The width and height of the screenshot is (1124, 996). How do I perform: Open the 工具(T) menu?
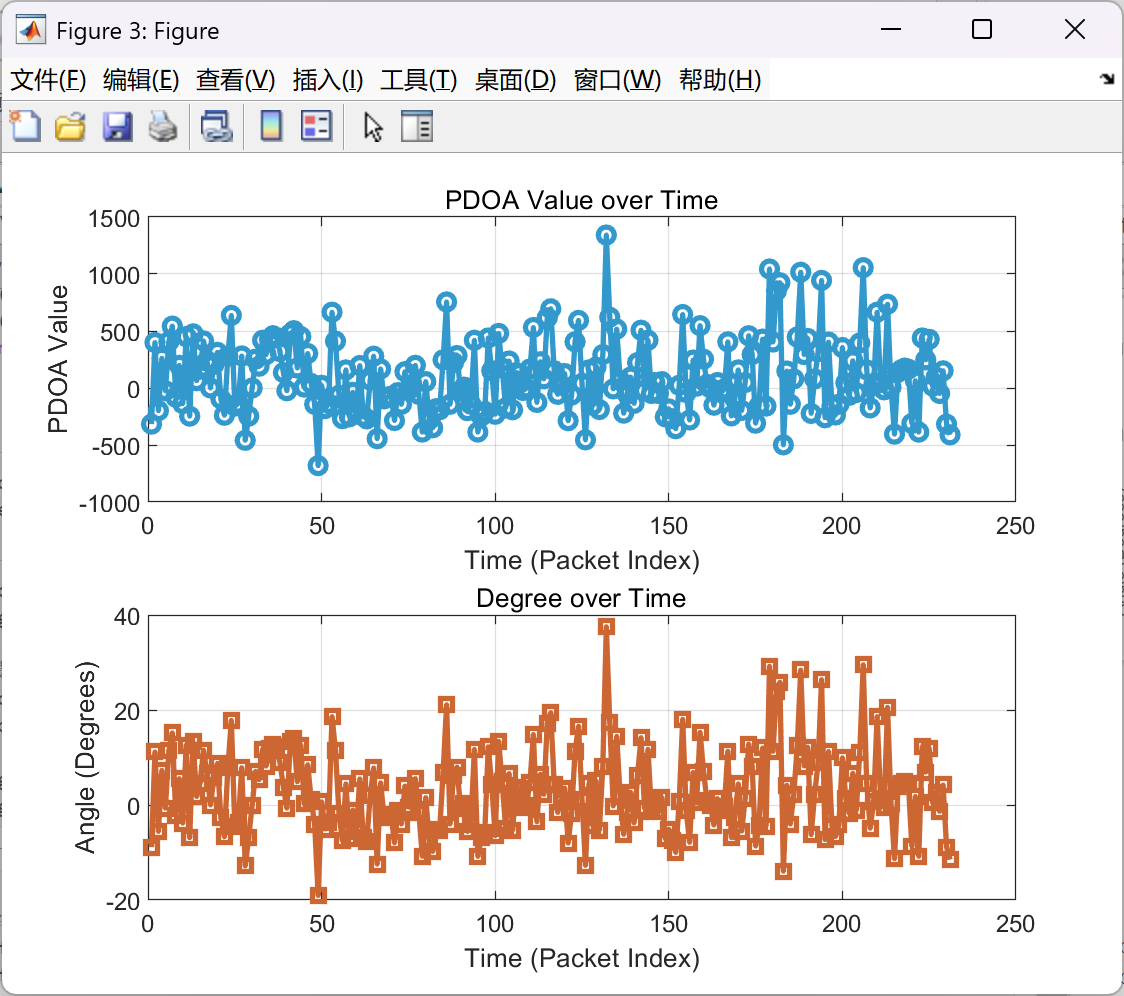[x=419, y=80]
